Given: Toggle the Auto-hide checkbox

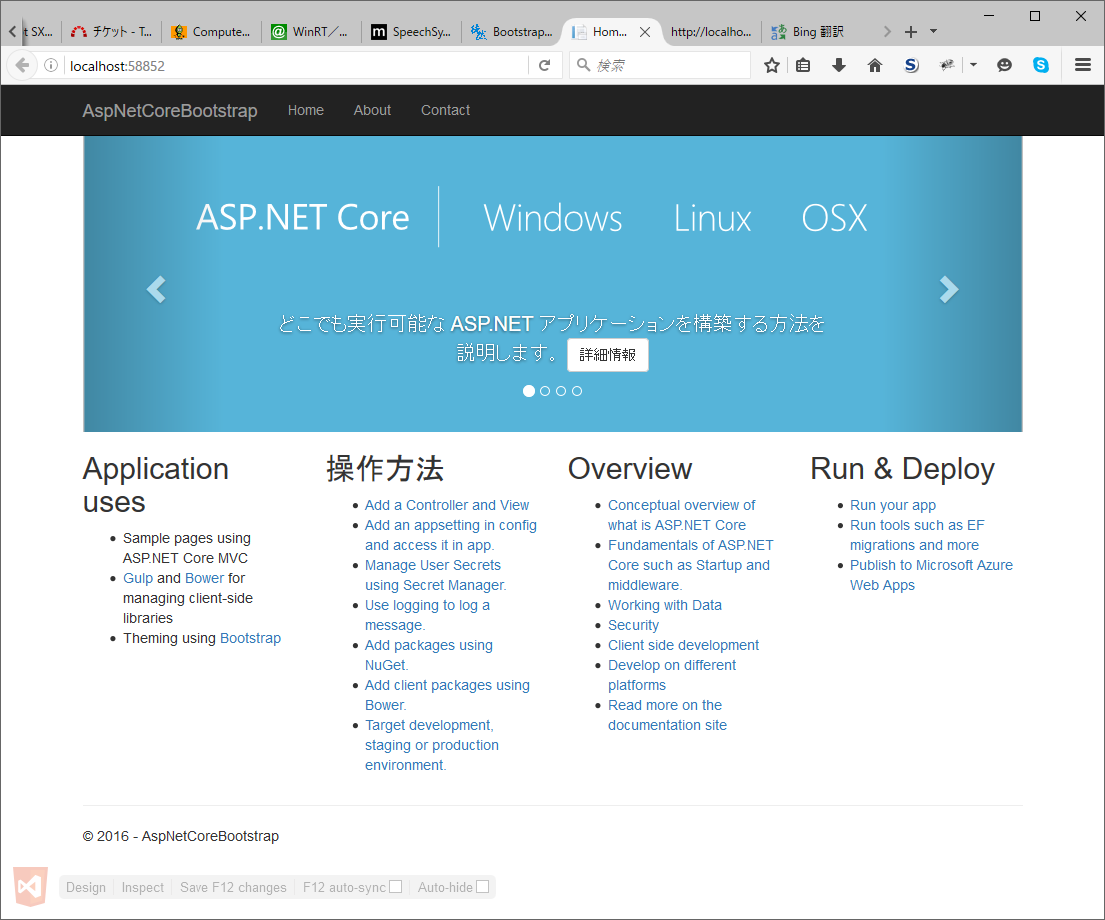Looking at the screenshot, I should point(482,886).
